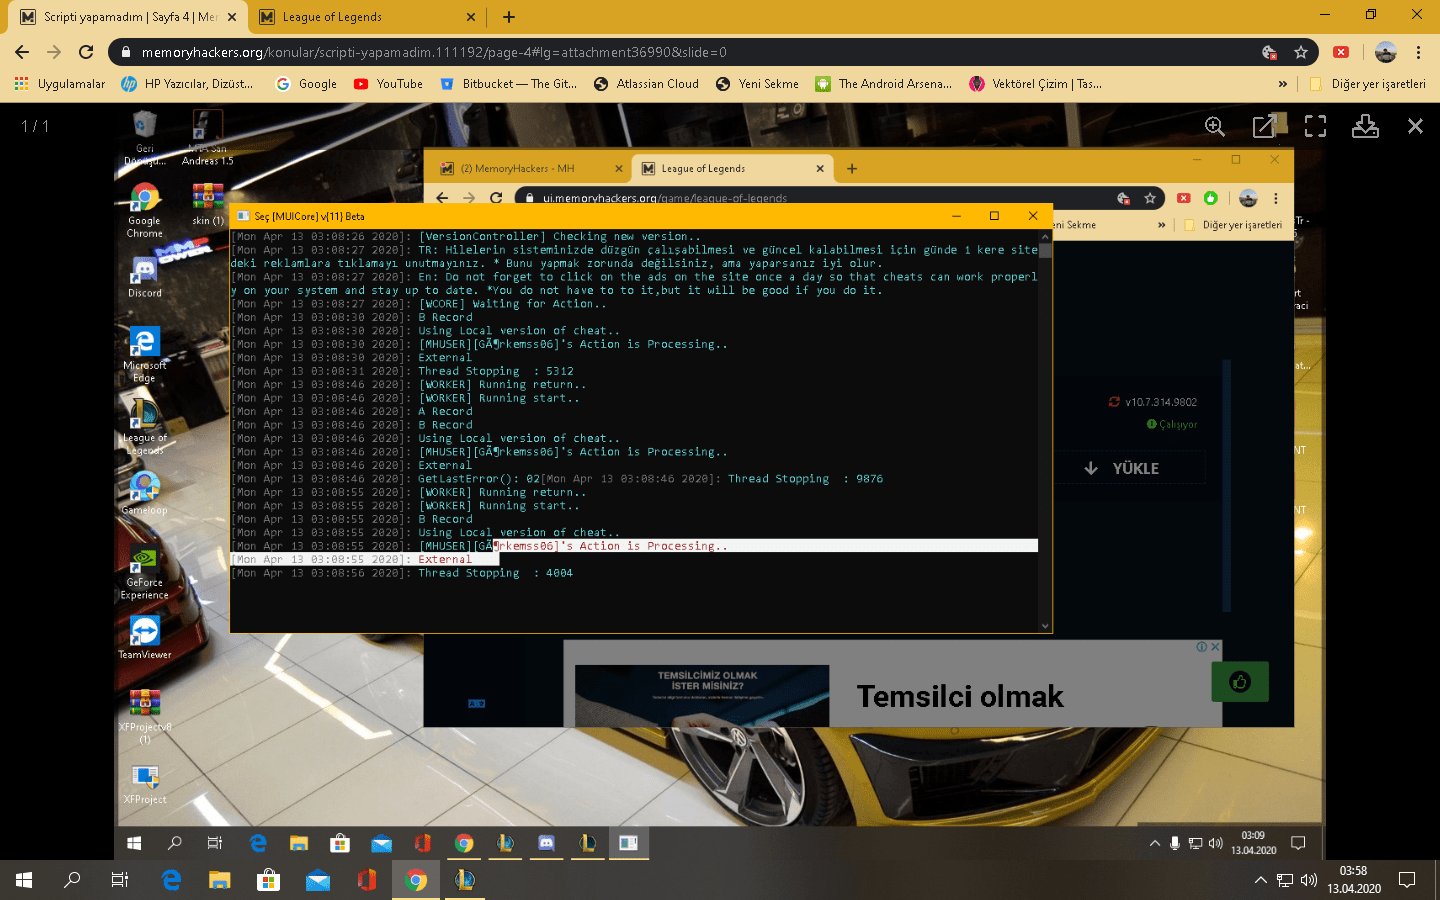The height and width of the screenshot is (900, 1440).
Task: Open the Chrome profile avatar
Action: [1385, 52]
